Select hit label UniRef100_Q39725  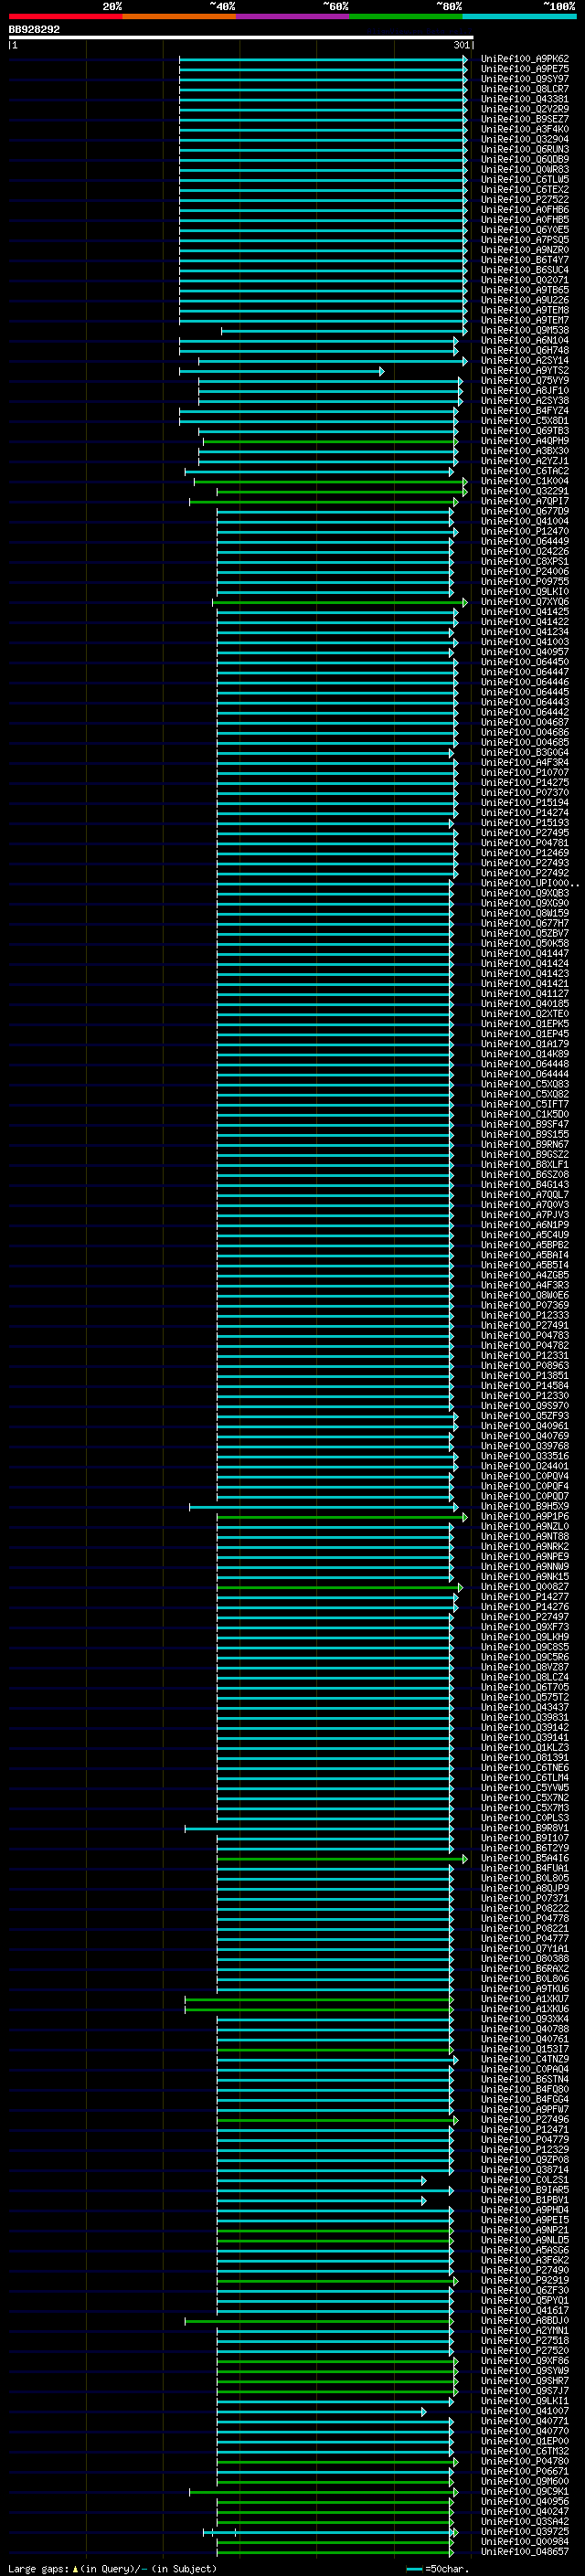525,2531
